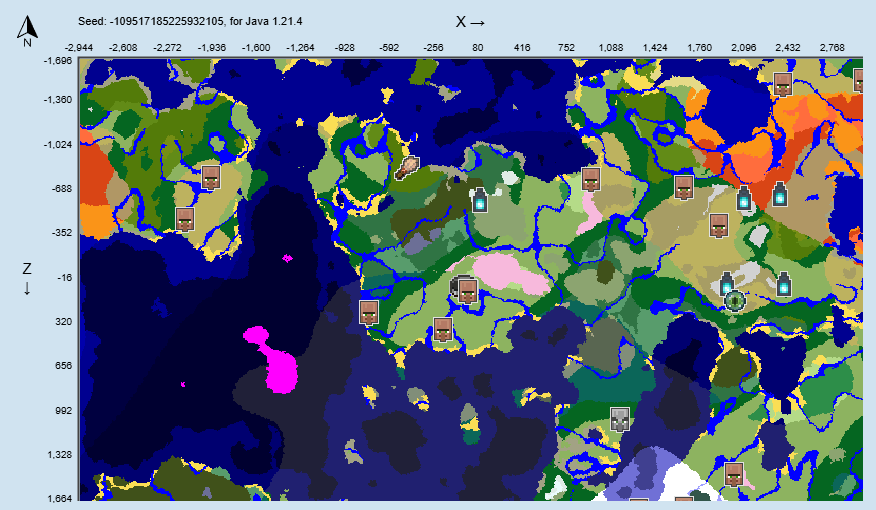
Task: Click the -16 tick on the Z axis
Action: coord(57,278)
